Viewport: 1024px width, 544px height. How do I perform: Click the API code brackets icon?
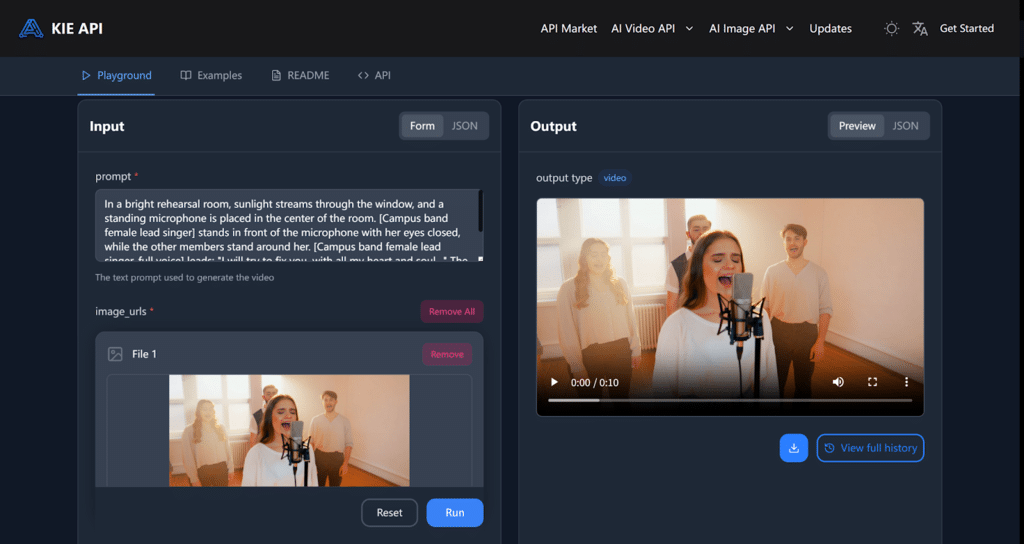tap(363, 75)
